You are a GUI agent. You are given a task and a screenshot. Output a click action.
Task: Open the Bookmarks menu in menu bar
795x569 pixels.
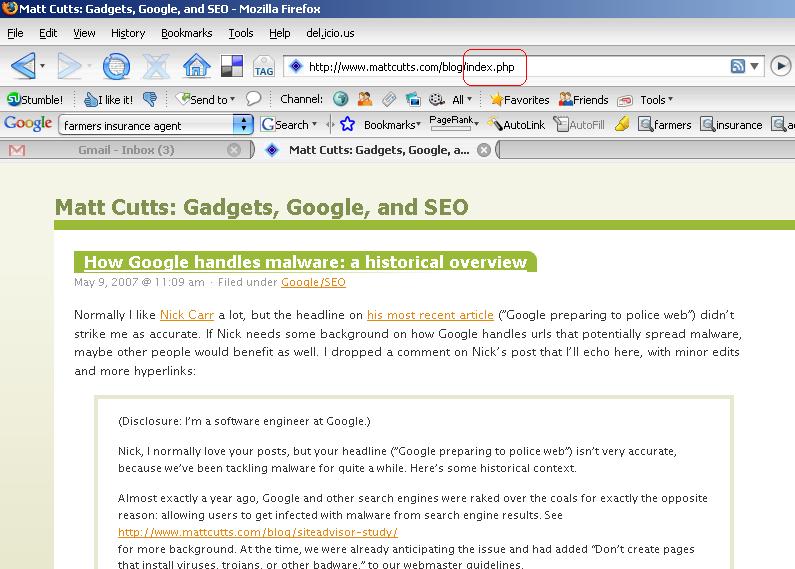(x=186, y=33)
